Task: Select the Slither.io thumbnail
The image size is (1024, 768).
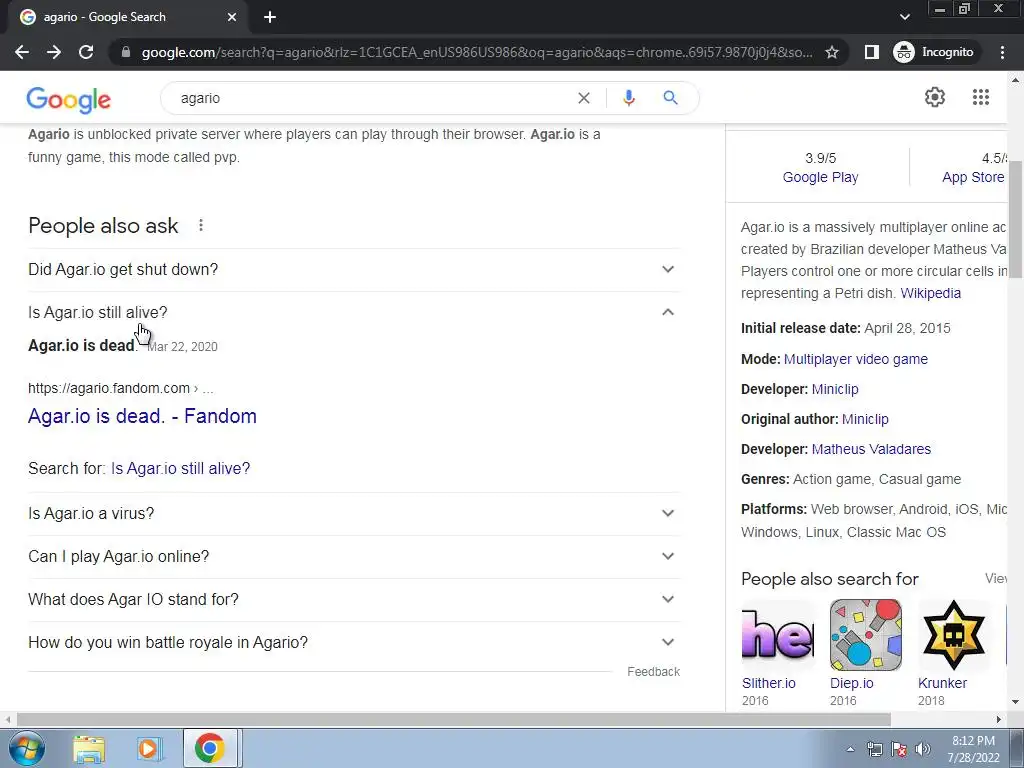Action: tap(778, 635)
